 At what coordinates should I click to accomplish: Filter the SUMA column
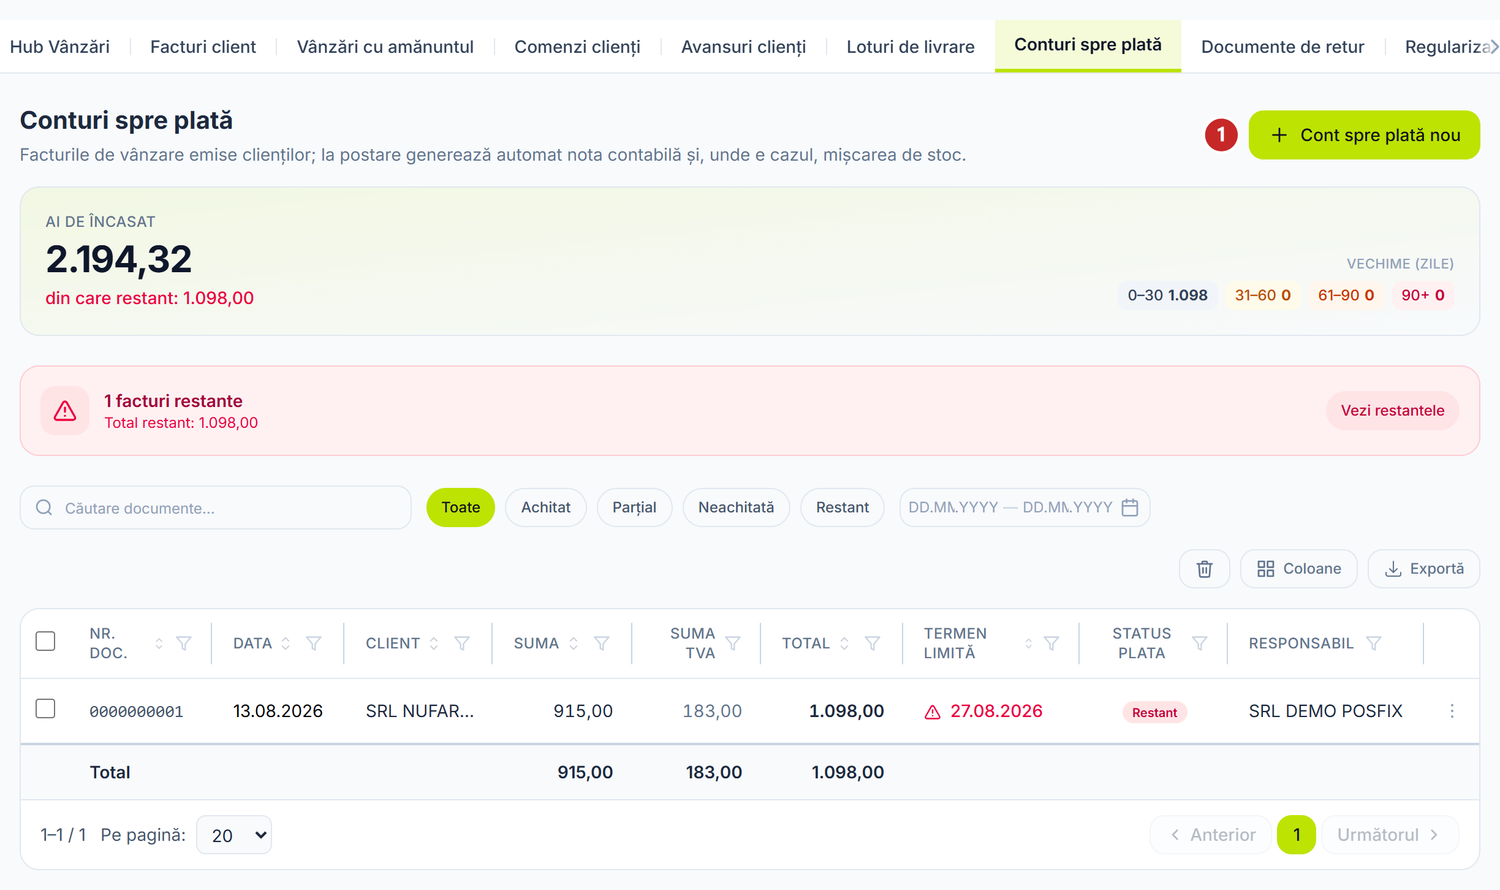tap(602, 643)
